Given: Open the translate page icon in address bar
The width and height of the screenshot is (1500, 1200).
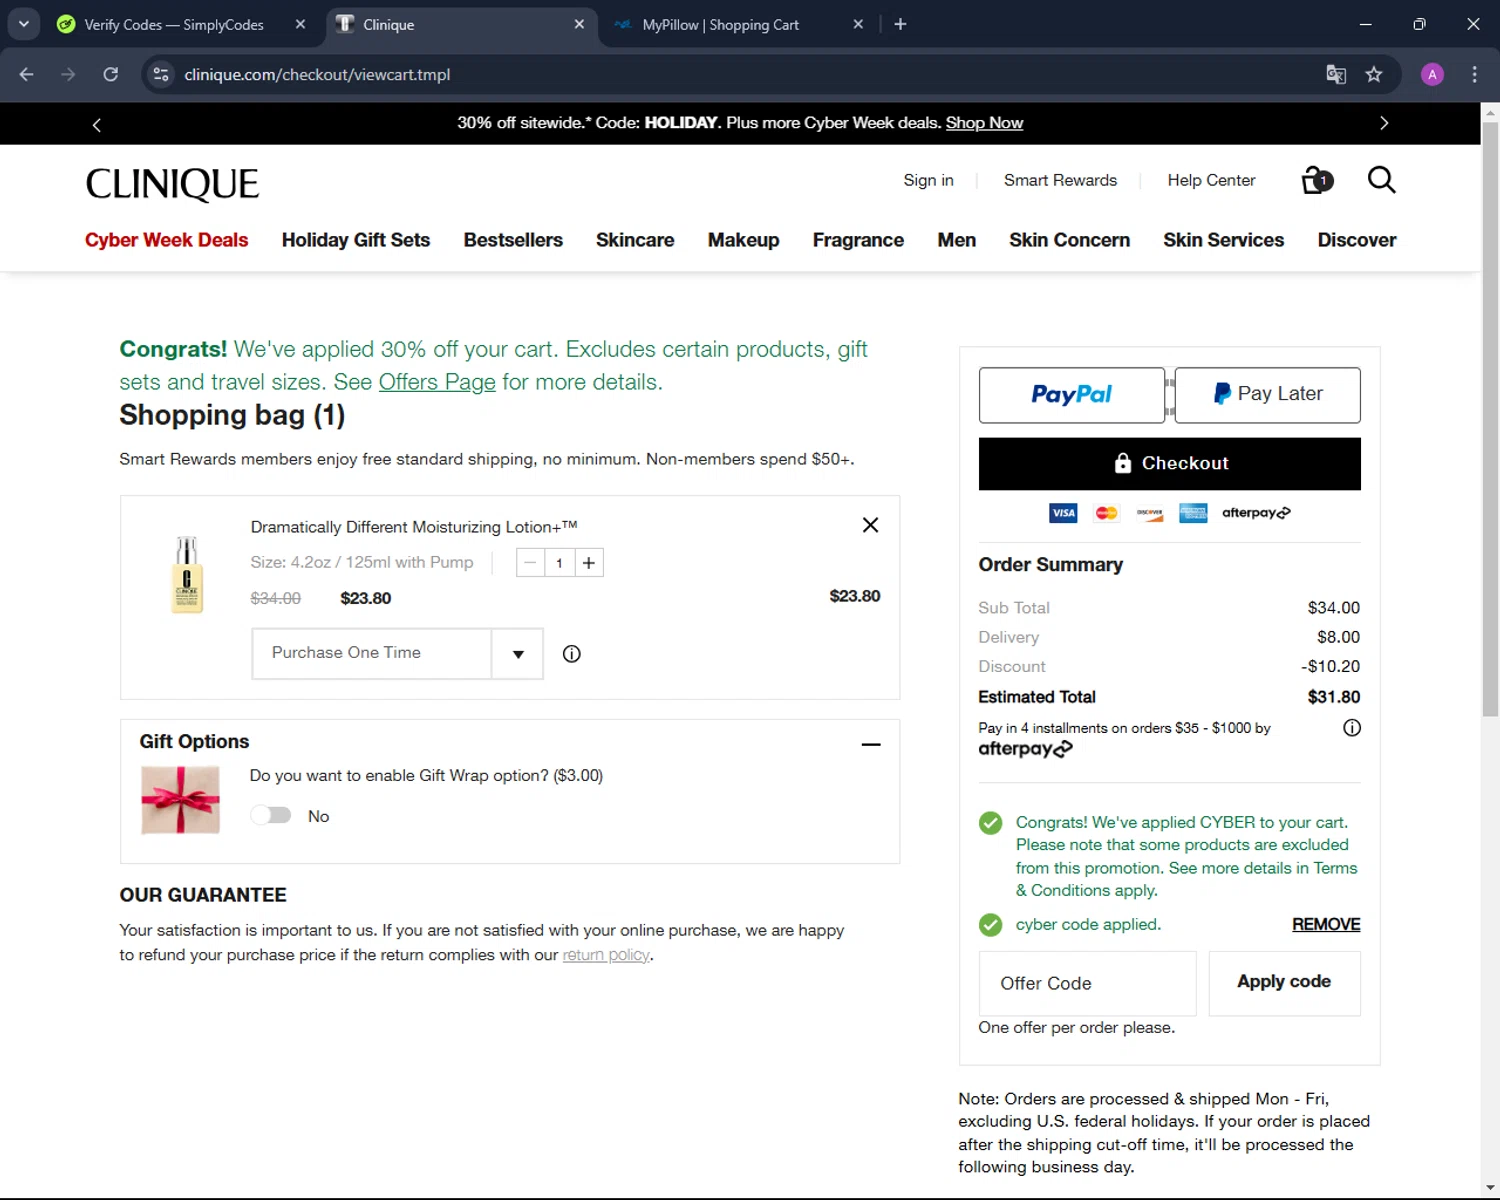Looking at the screenshot, I should (x=1336, y=74).
